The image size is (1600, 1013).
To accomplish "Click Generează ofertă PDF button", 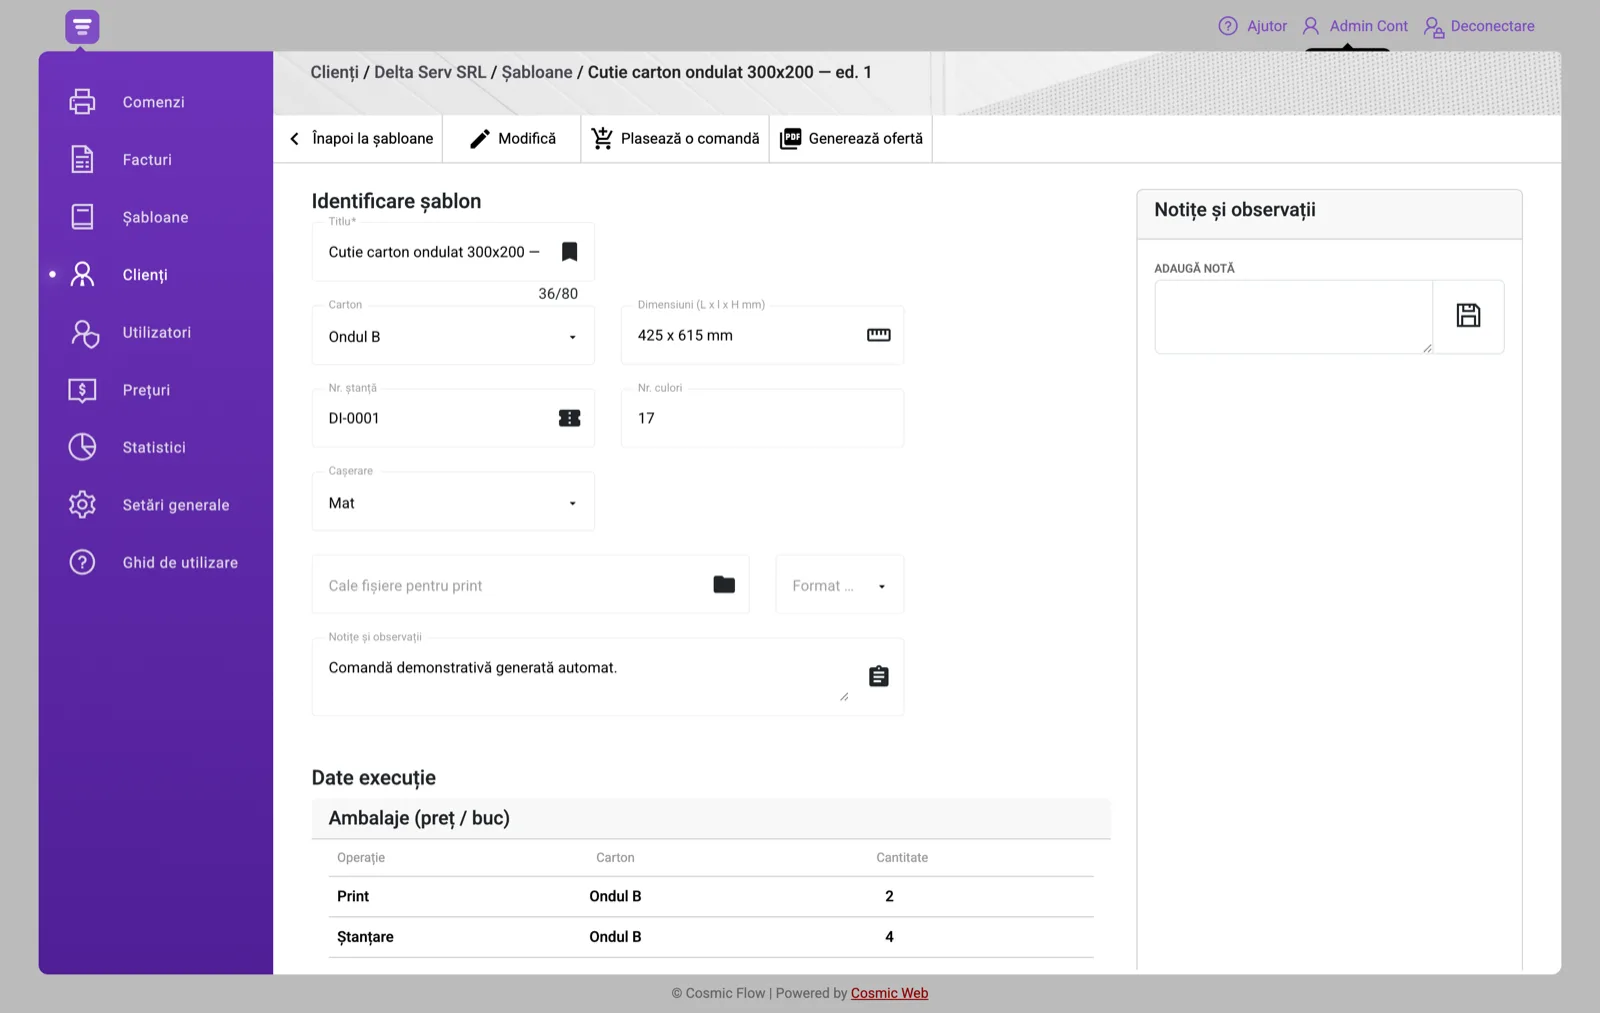I will (x=851, y=138).
